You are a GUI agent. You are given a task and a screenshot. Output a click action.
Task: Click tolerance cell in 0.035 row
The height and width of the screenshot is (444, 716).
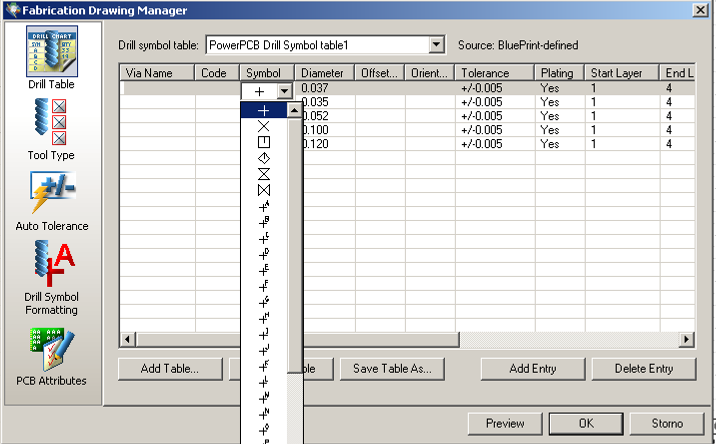pos(495,102)
